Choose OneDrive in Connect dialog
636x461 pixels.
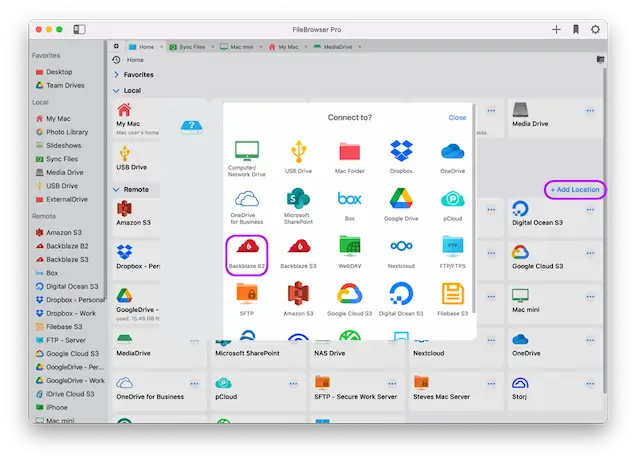[453, 158]
